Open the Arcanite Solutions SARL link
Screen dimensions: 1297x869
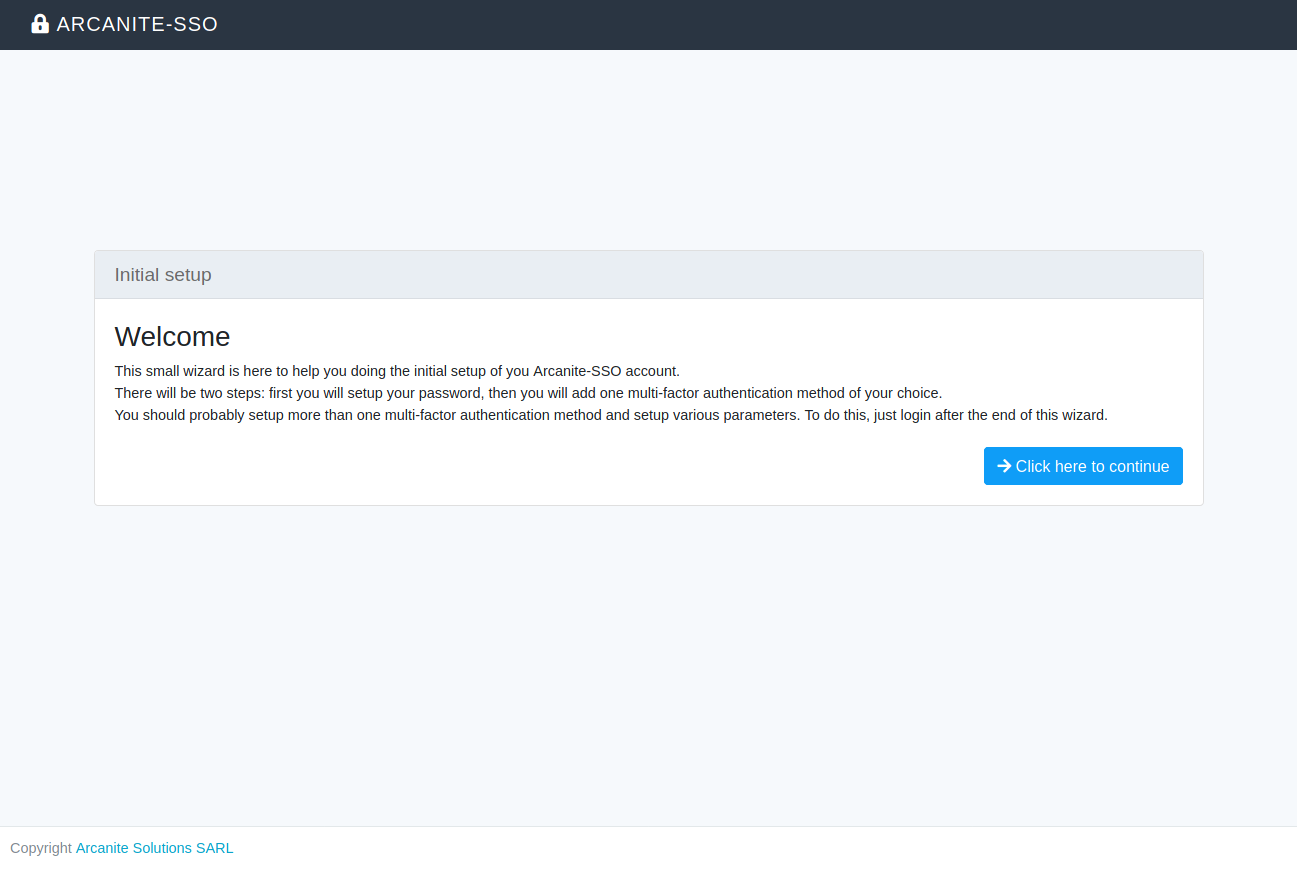(155, 848)
